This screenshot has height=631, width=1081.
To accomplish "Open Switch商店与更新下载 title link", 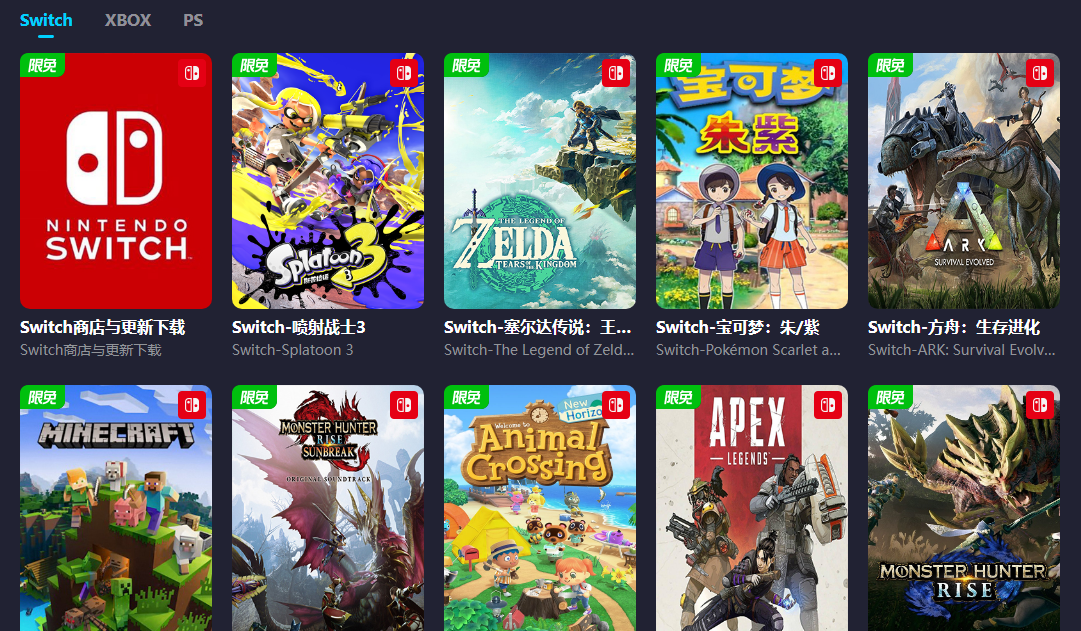I will coord(103,327).
